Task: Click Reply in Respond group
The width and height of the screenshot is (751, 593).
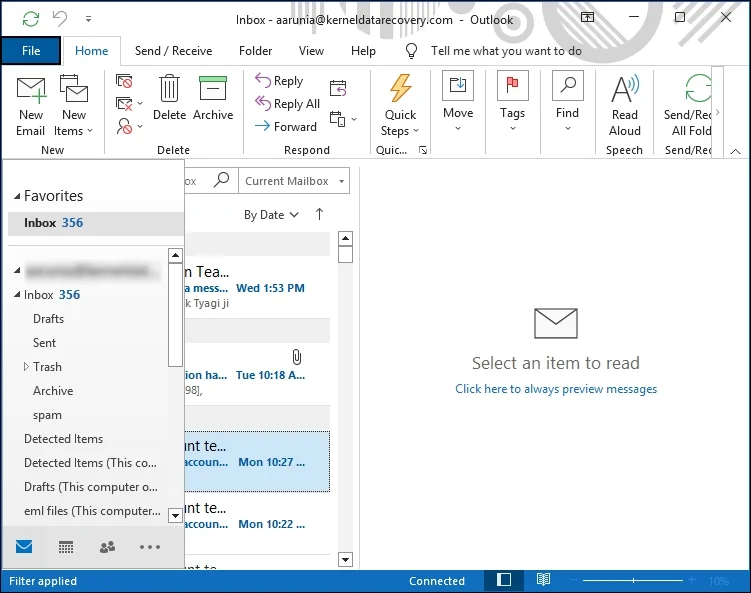Action: coord(279,80)
